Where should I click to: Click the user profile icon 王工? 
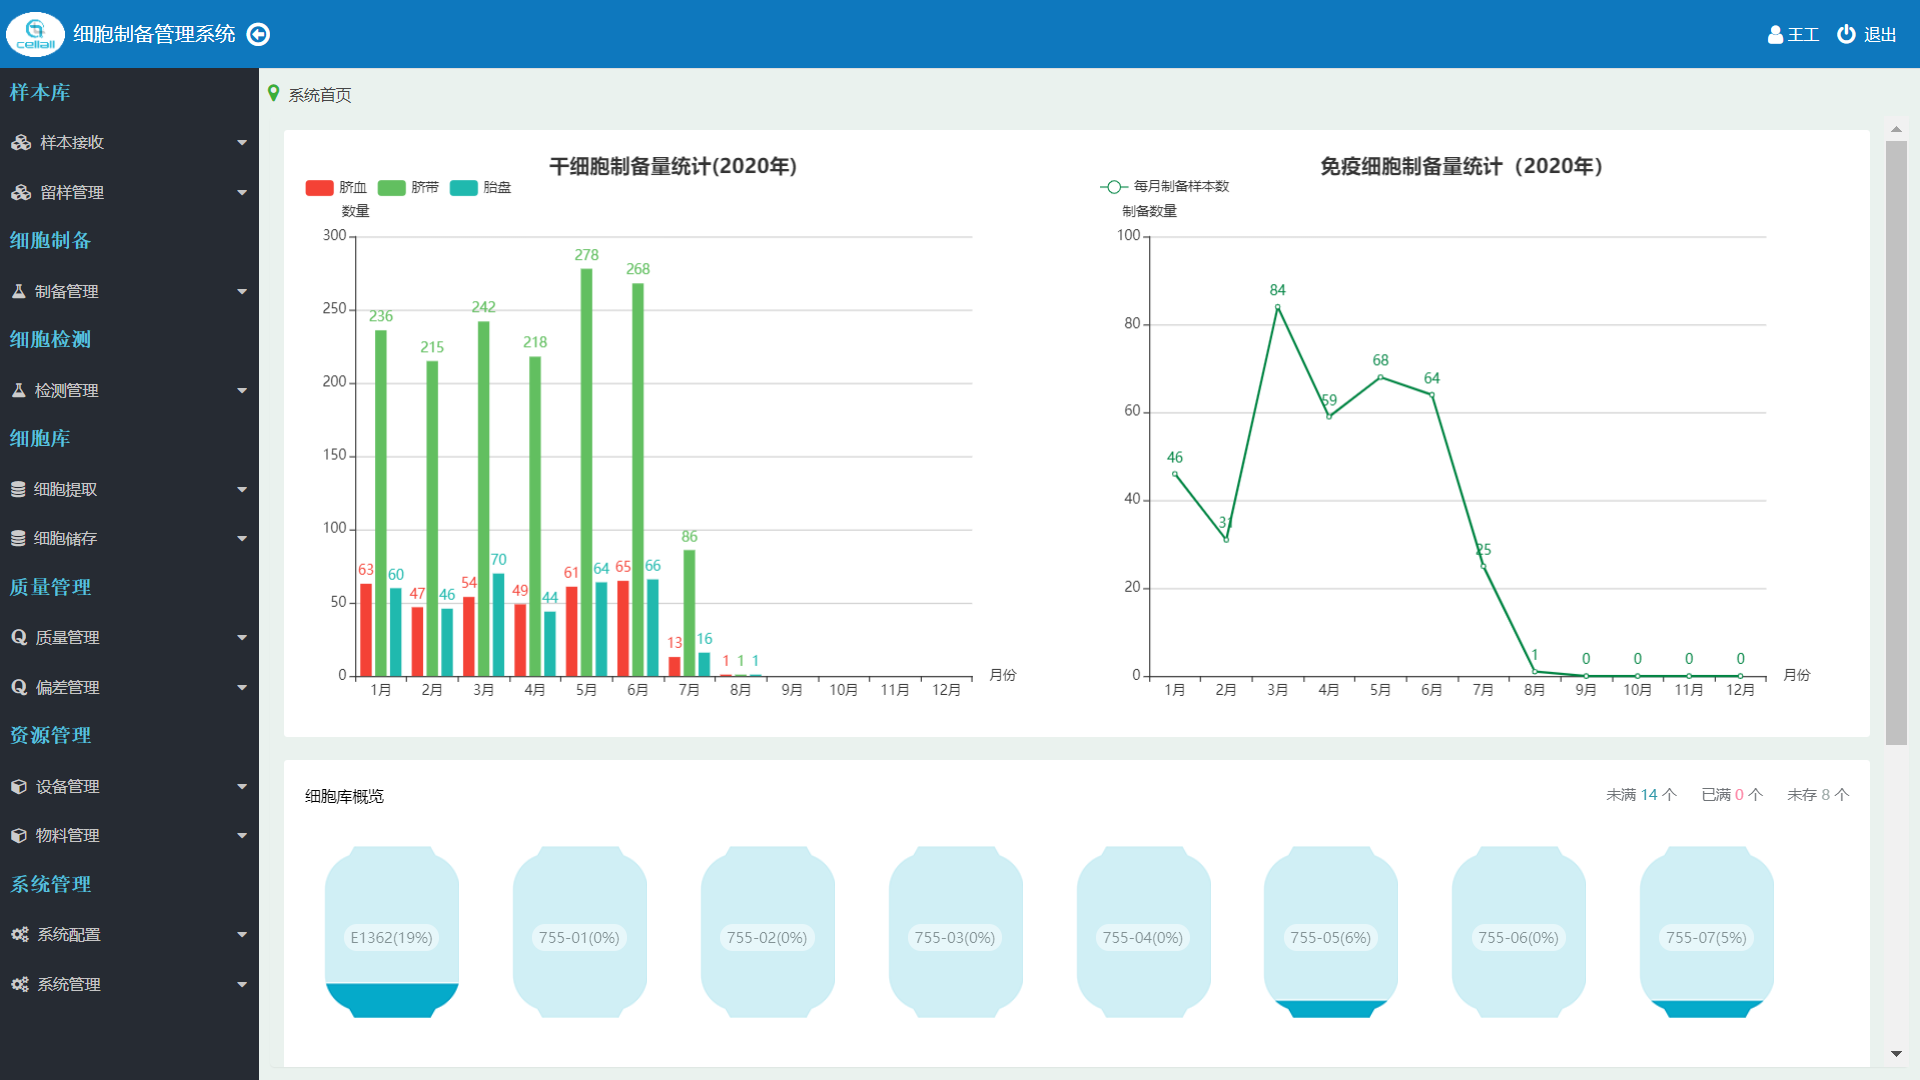(x=1775, y=35)
